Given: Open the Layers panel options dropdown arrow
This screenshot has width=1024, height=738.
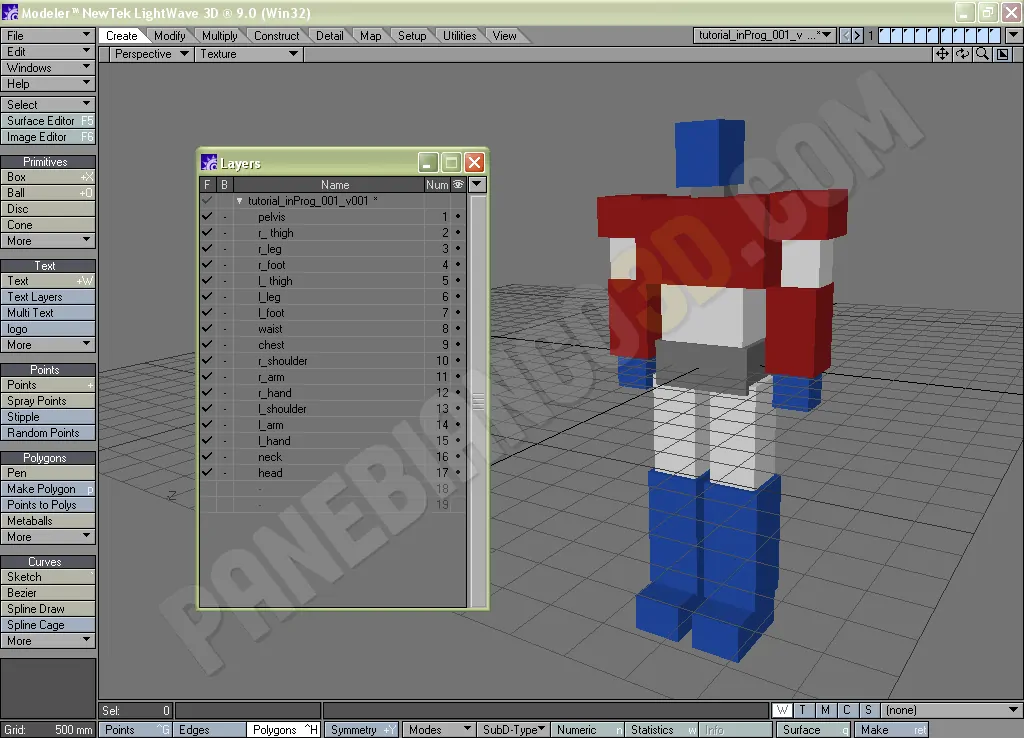Looking at the screenshot, I should tap(477, 185).
